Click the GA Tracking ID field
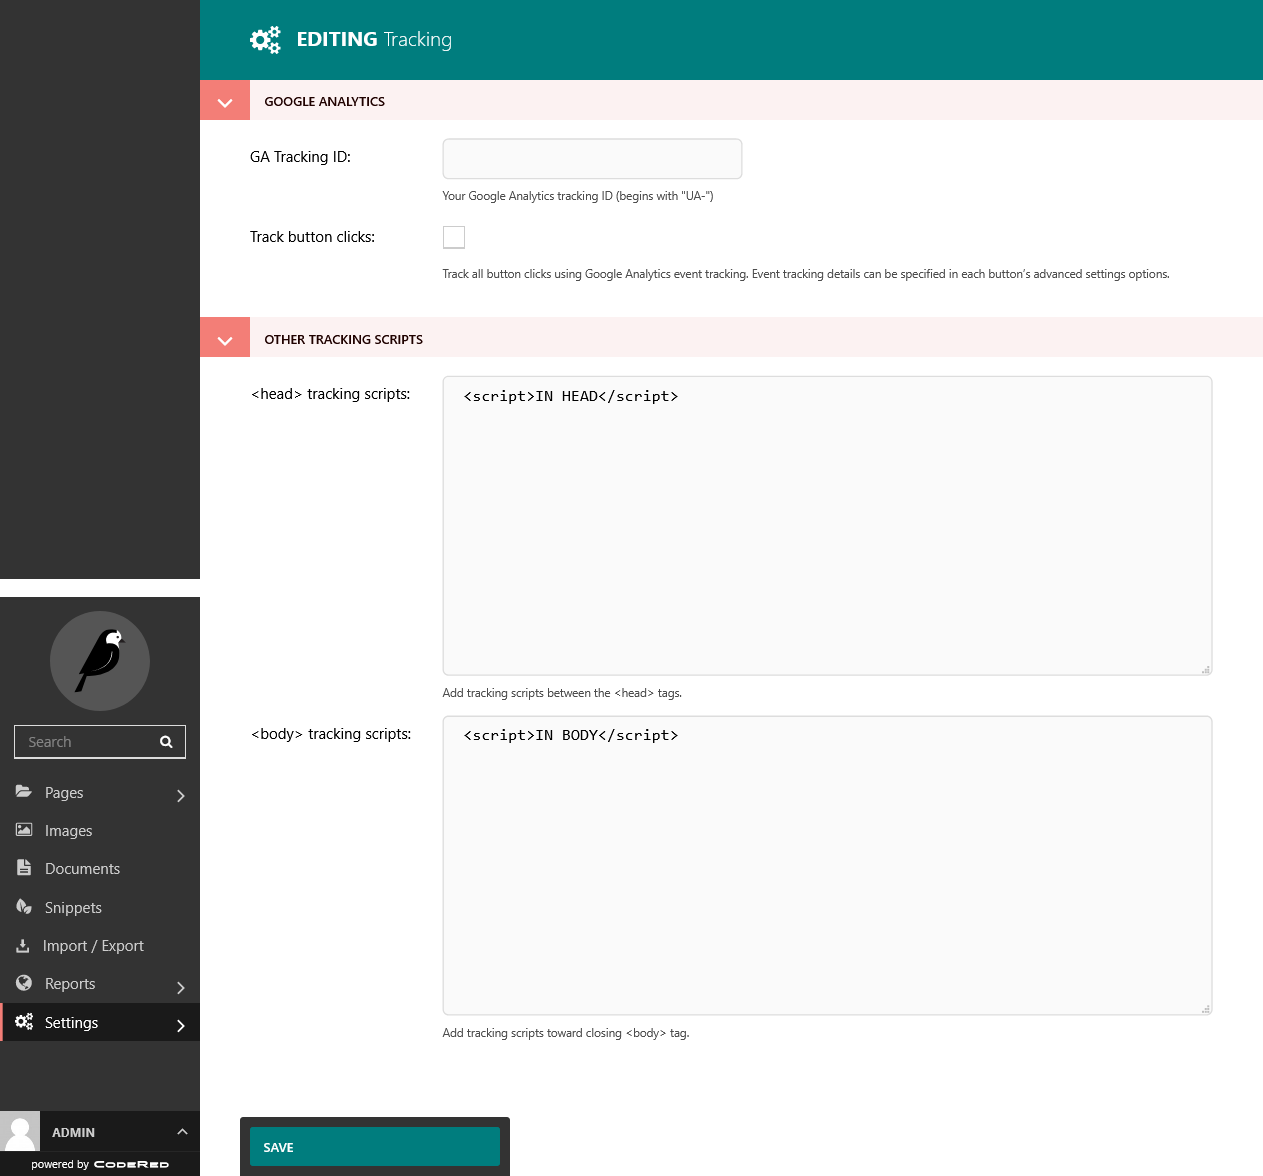 click(x=592, y=159)
